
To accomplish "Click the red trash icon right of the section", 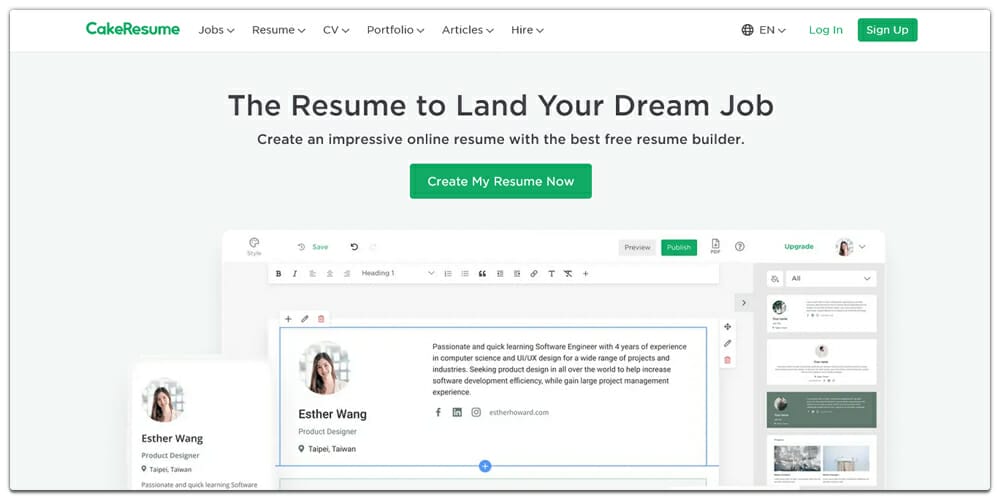I will tap(728, 360).
